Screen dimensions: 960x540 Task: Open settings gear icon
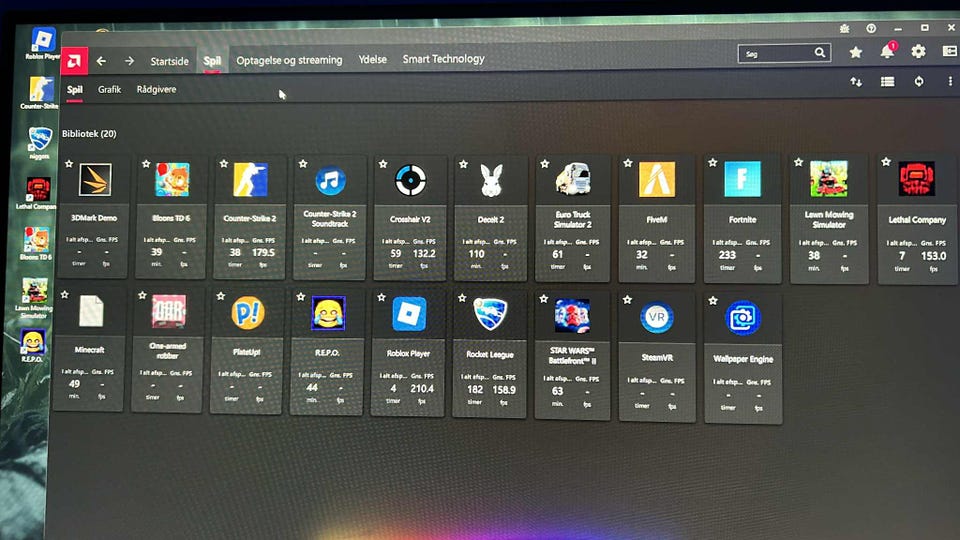[x=918, y=51]
